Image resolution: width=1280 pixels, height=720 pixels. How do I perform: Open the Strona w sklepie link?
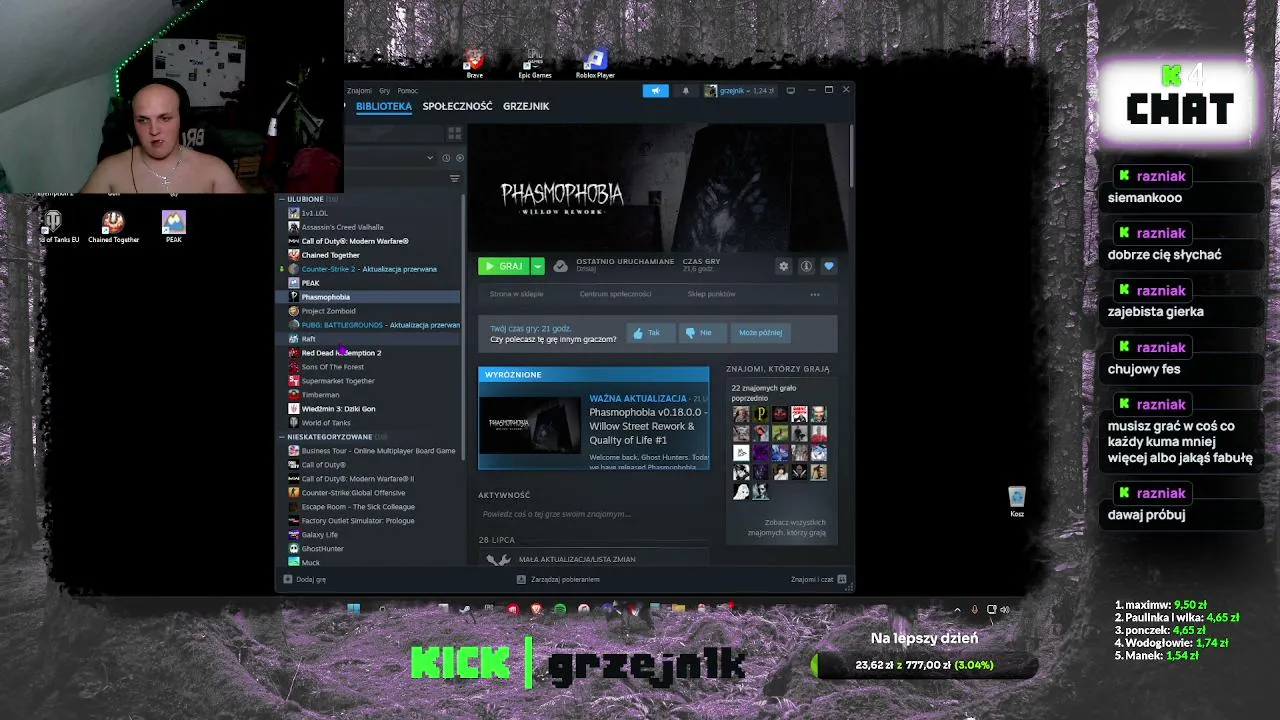[517, 294]
